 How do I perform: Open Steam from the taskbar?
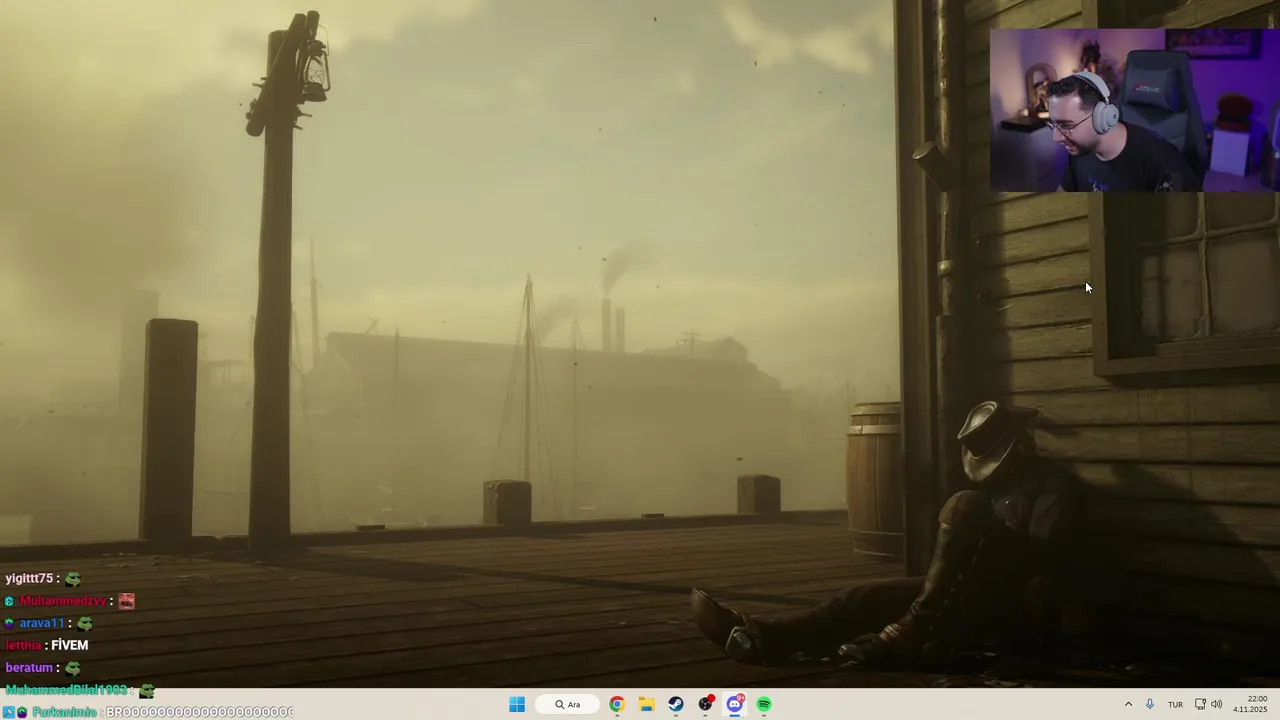pos(676,704)
